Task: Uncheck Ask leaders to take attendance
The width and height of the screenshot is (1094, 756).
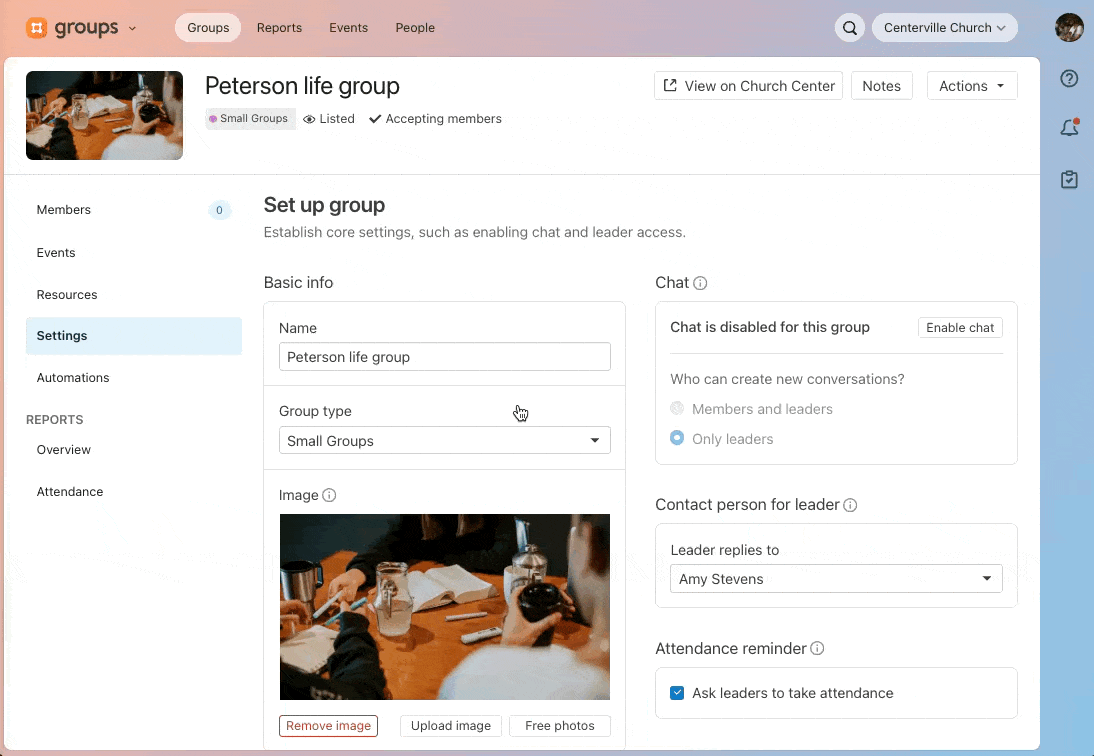Action: 677,693
